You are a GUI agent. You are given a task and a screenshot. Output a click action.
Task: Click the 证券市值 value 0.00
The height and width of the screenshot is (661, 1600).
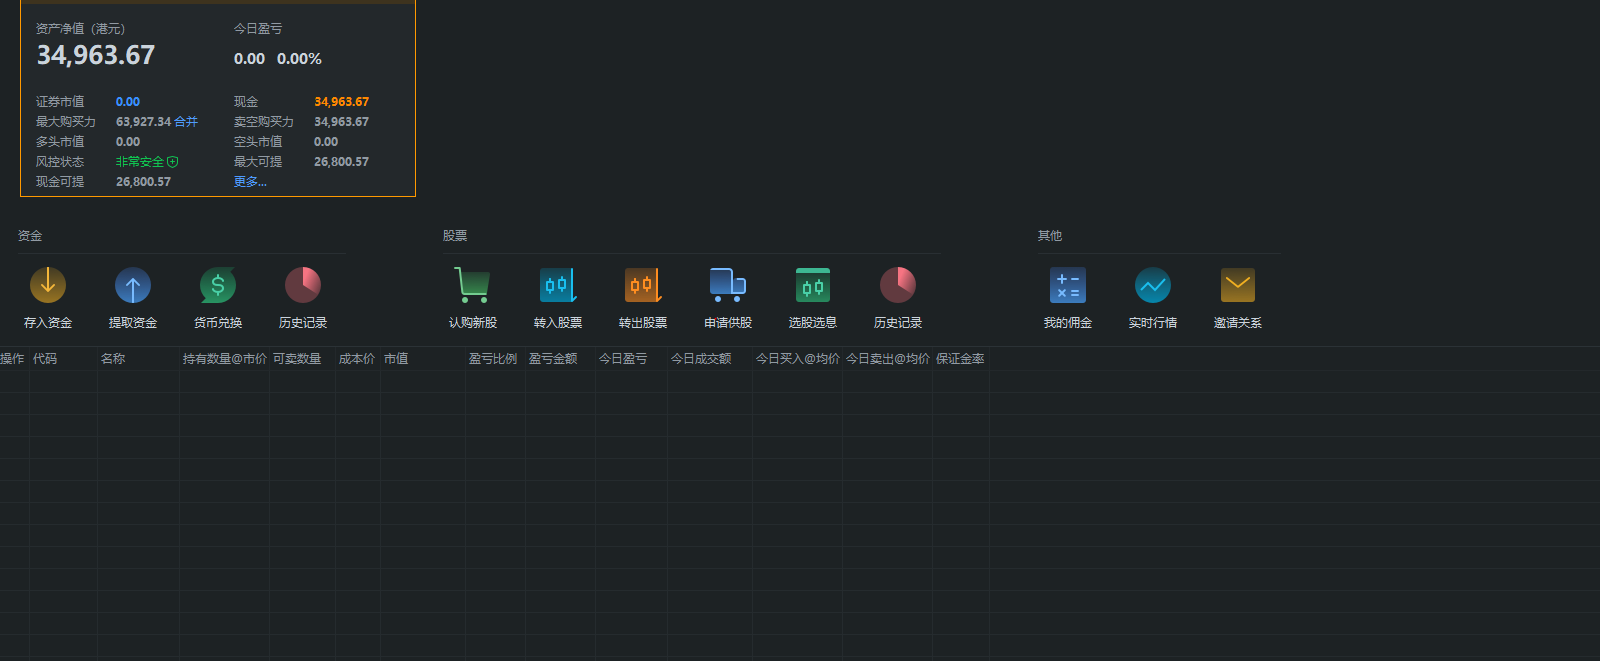tap(128, 102)
